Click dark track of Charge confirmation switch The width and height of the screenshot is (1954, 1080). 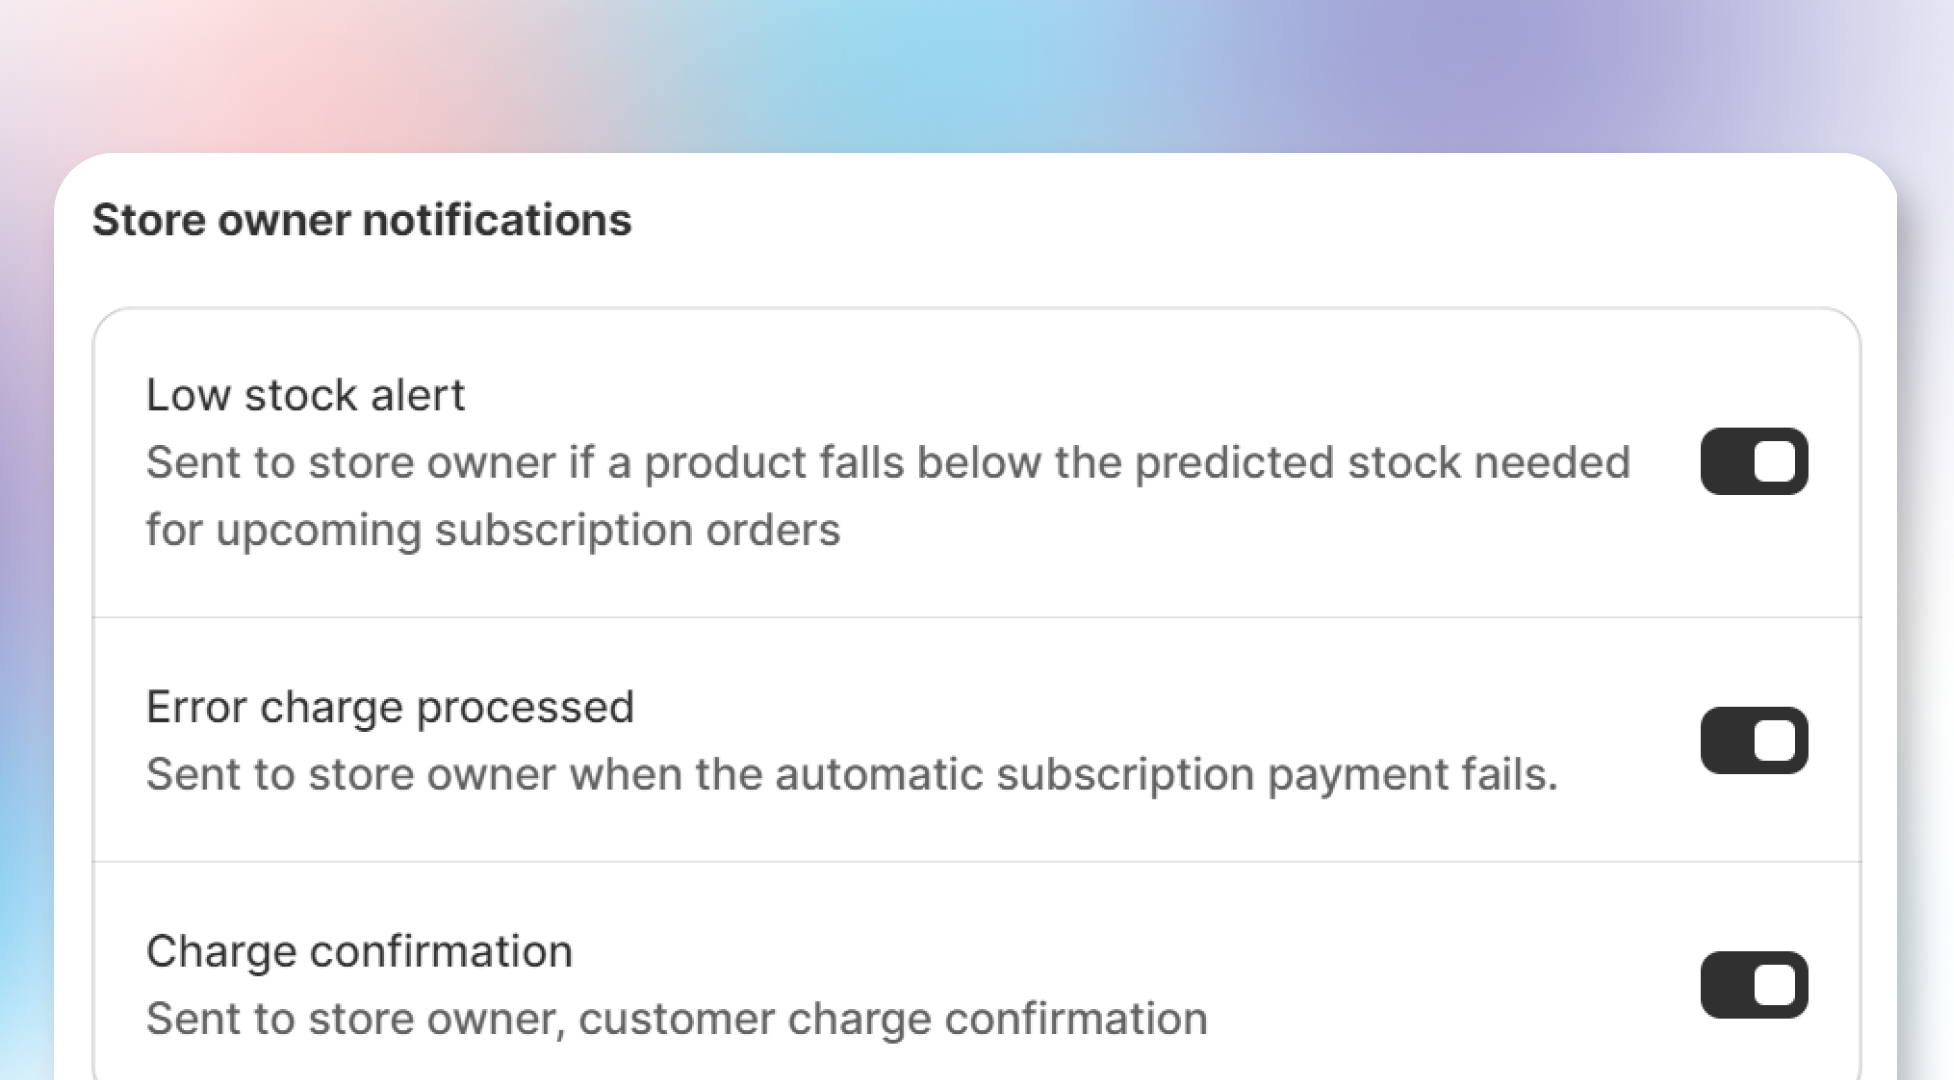1726,984
